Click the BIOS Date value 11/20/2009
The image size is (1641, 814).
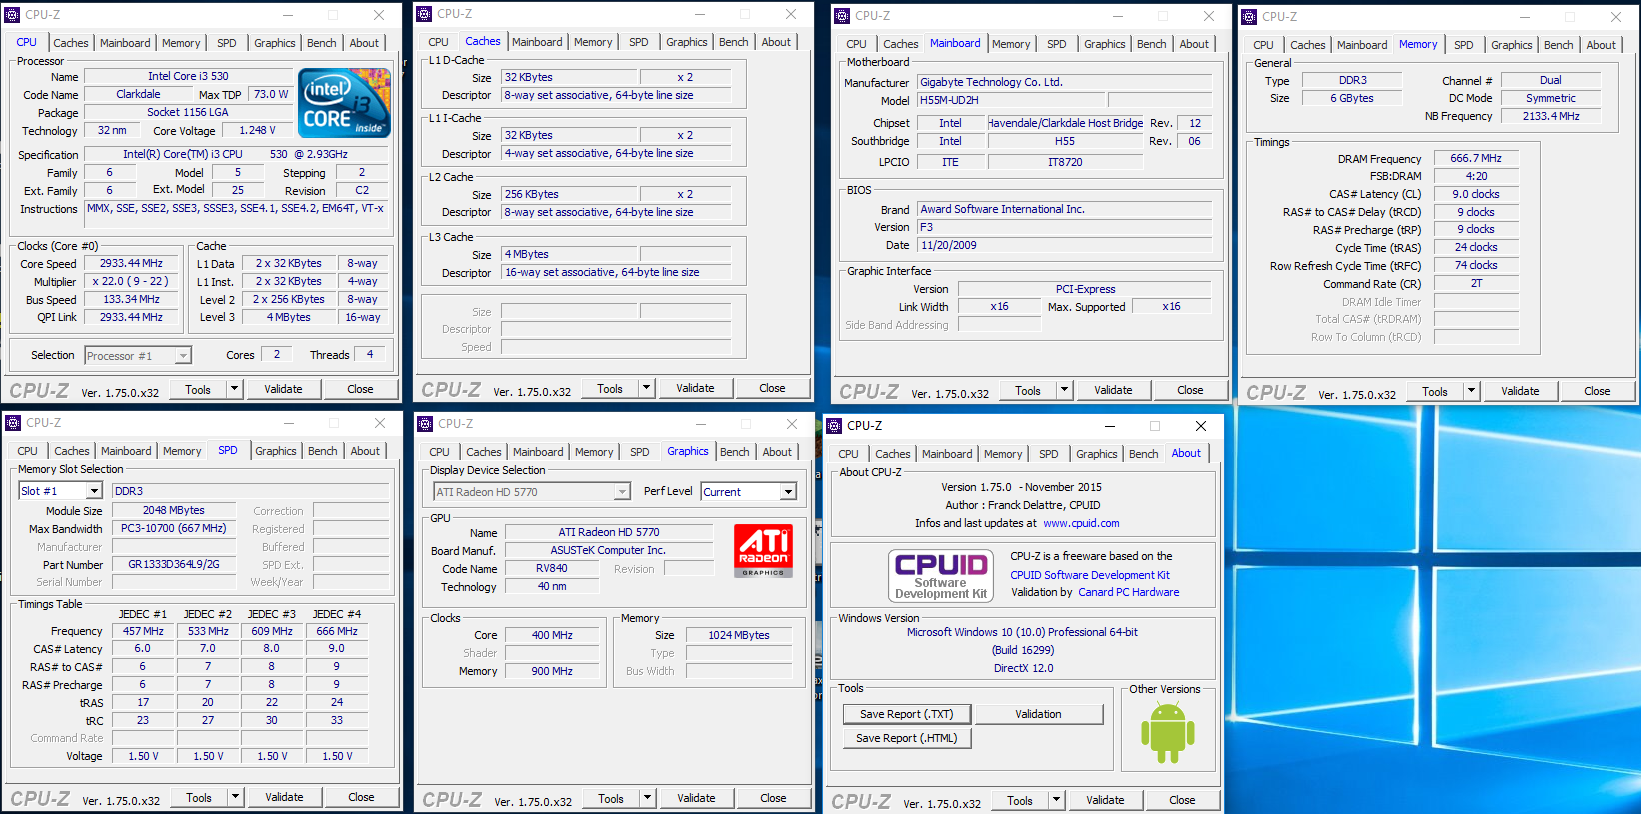[1065, 245]
